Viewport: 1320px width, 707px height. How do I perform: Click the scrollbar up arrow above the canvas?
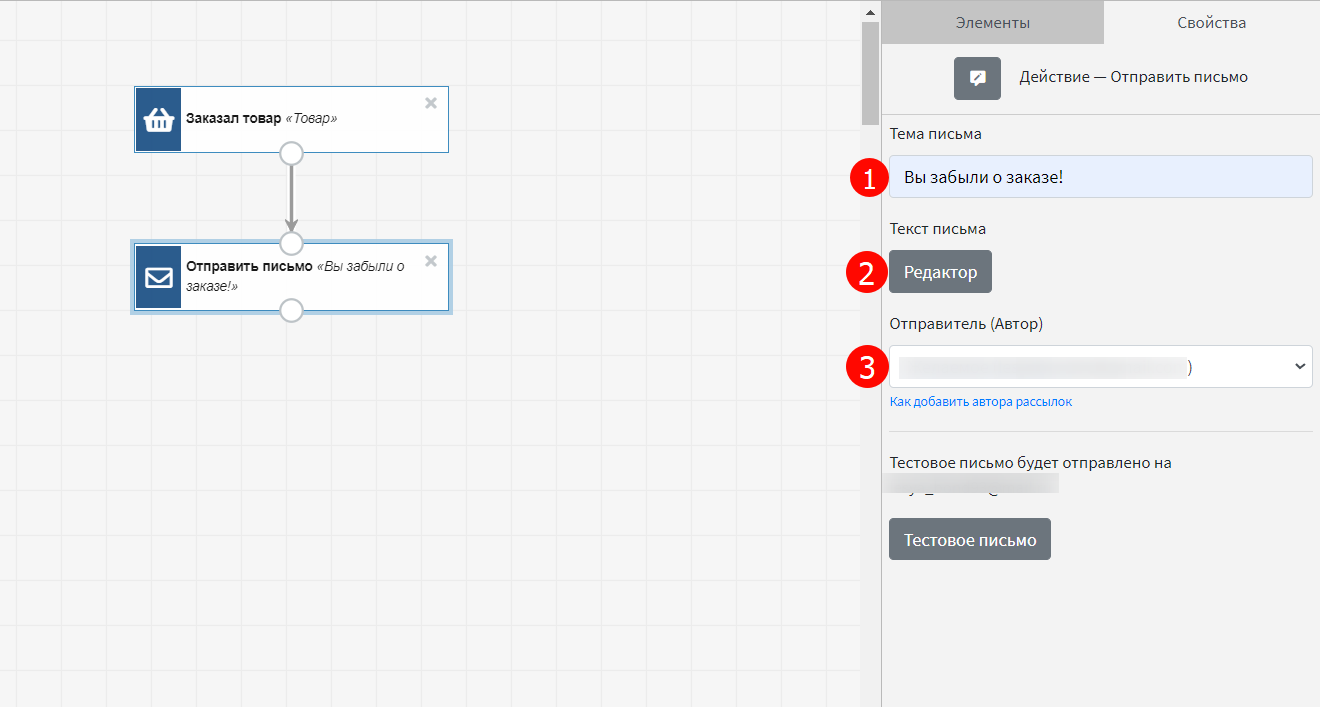click(x=870, y=11)
